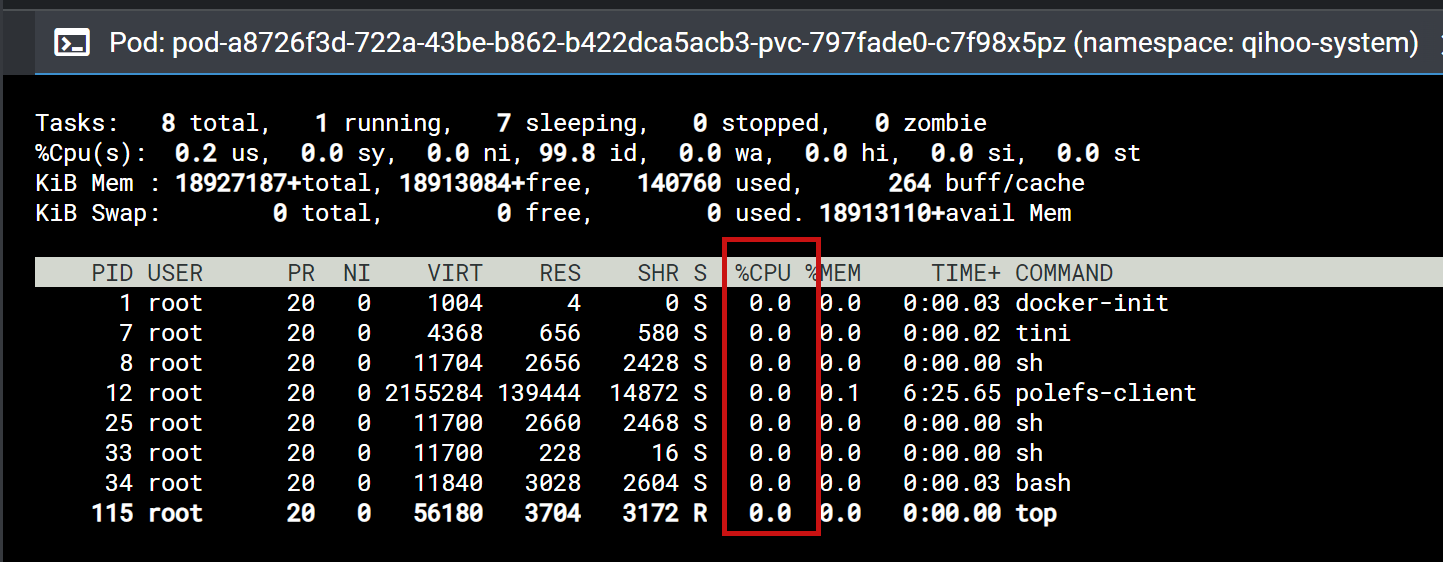Select the bash command text

(1043, 483)
